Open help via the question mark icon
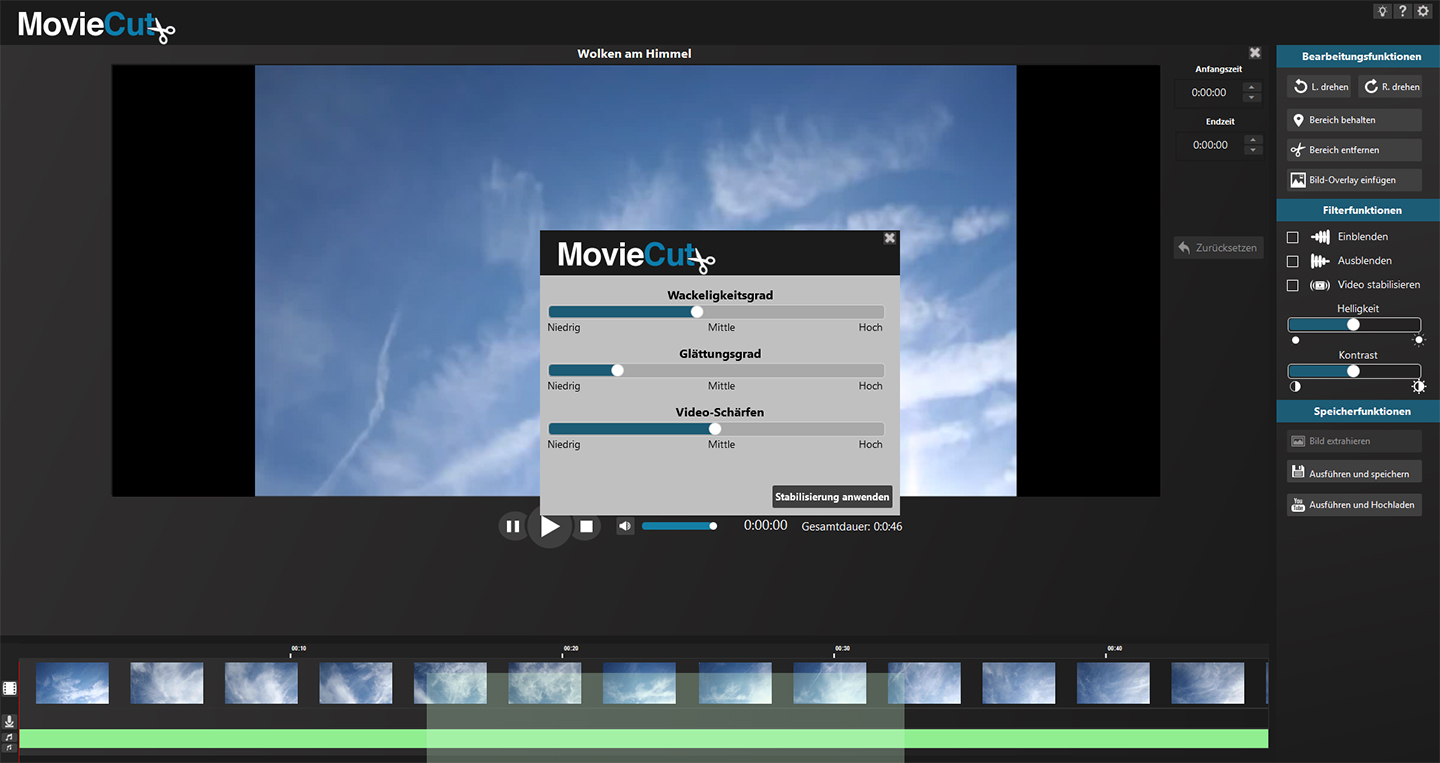Image resolution: width=1440 pixels, height=763 pixels. point(1403,11)
